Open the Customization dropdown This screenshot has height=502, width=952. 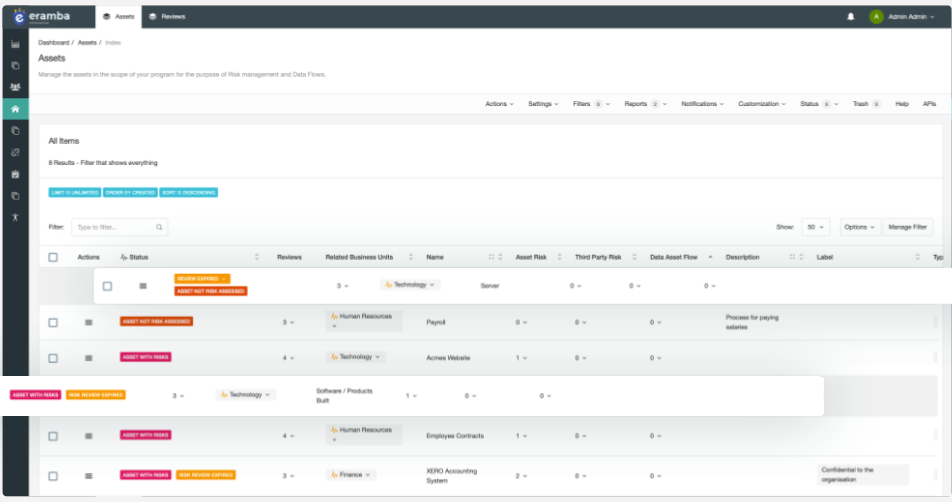tap(762, 104)
